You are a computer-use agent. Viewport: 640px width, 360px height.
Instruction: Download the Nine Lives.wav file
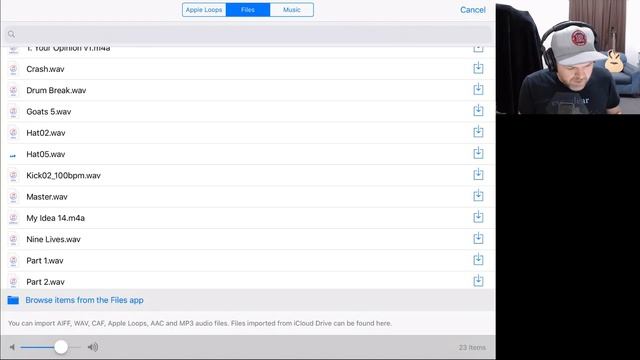478,238
